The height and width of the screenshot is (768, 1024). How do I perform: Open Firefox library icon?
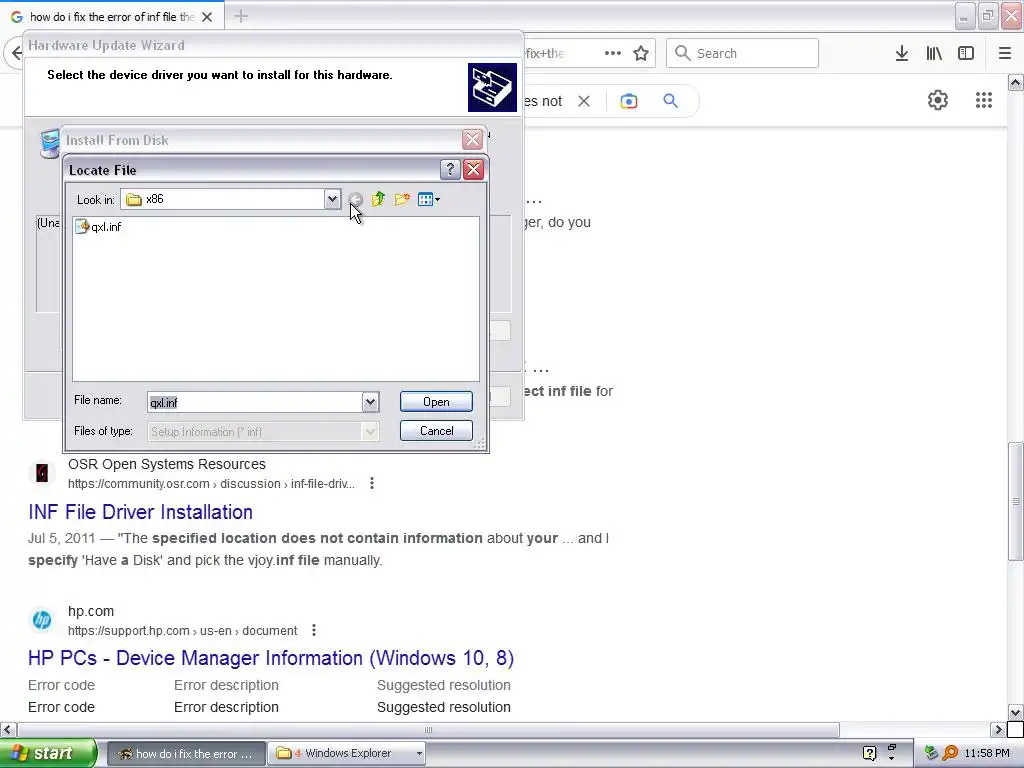pyautogui.click(x=934, y=53)
